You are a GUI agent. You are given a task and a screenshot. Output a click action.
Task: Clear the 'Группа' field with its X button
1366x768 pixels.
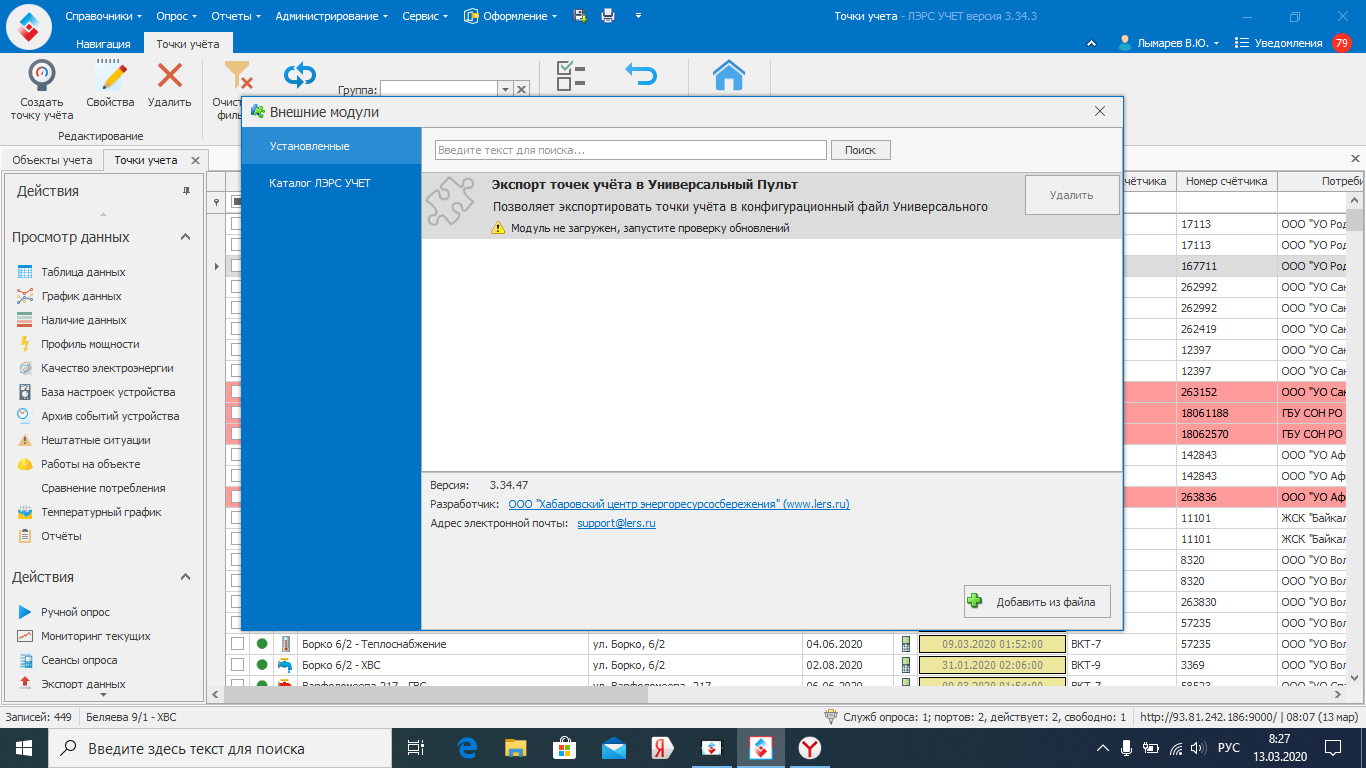(520, 90)
